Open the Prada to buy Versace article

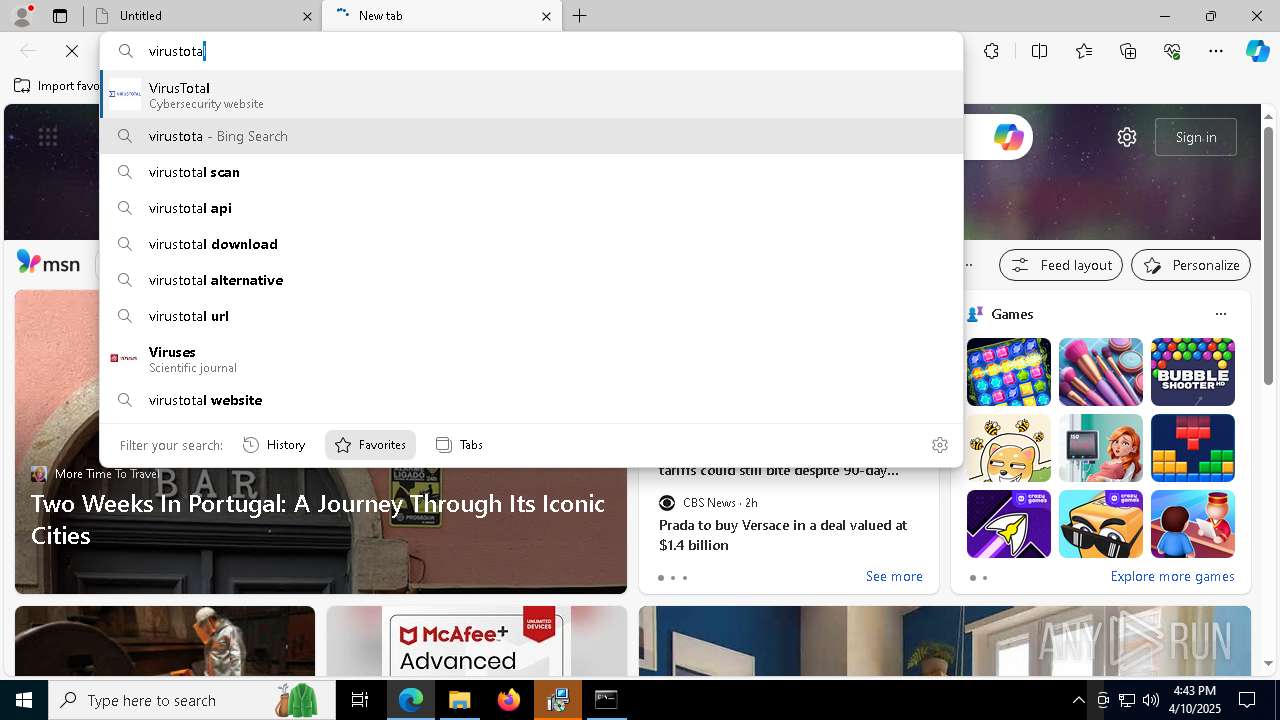(x=783, y=535)
